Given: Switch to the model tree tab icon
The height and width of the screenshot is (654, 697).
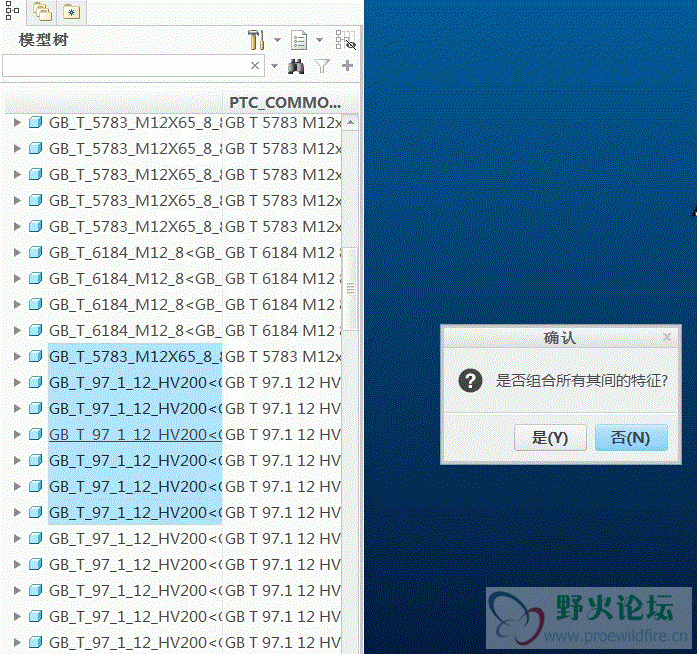Looking at the screenshot, I should [x=12, y=11].
